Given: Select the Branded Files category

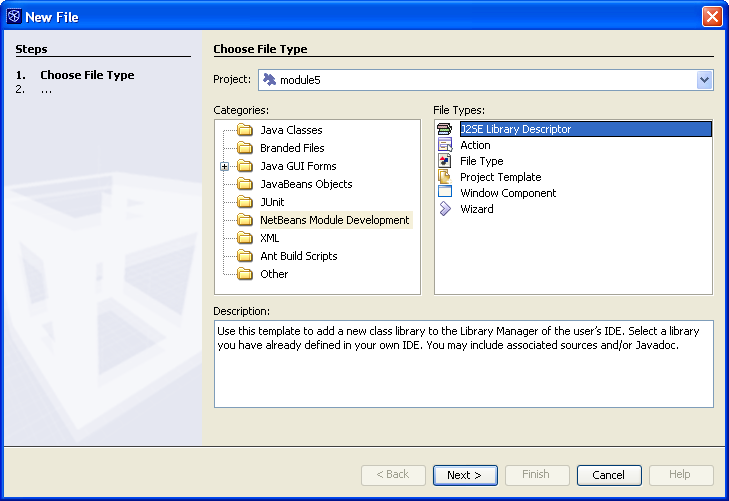Looking at the screenshot, I should click(292, 148).
